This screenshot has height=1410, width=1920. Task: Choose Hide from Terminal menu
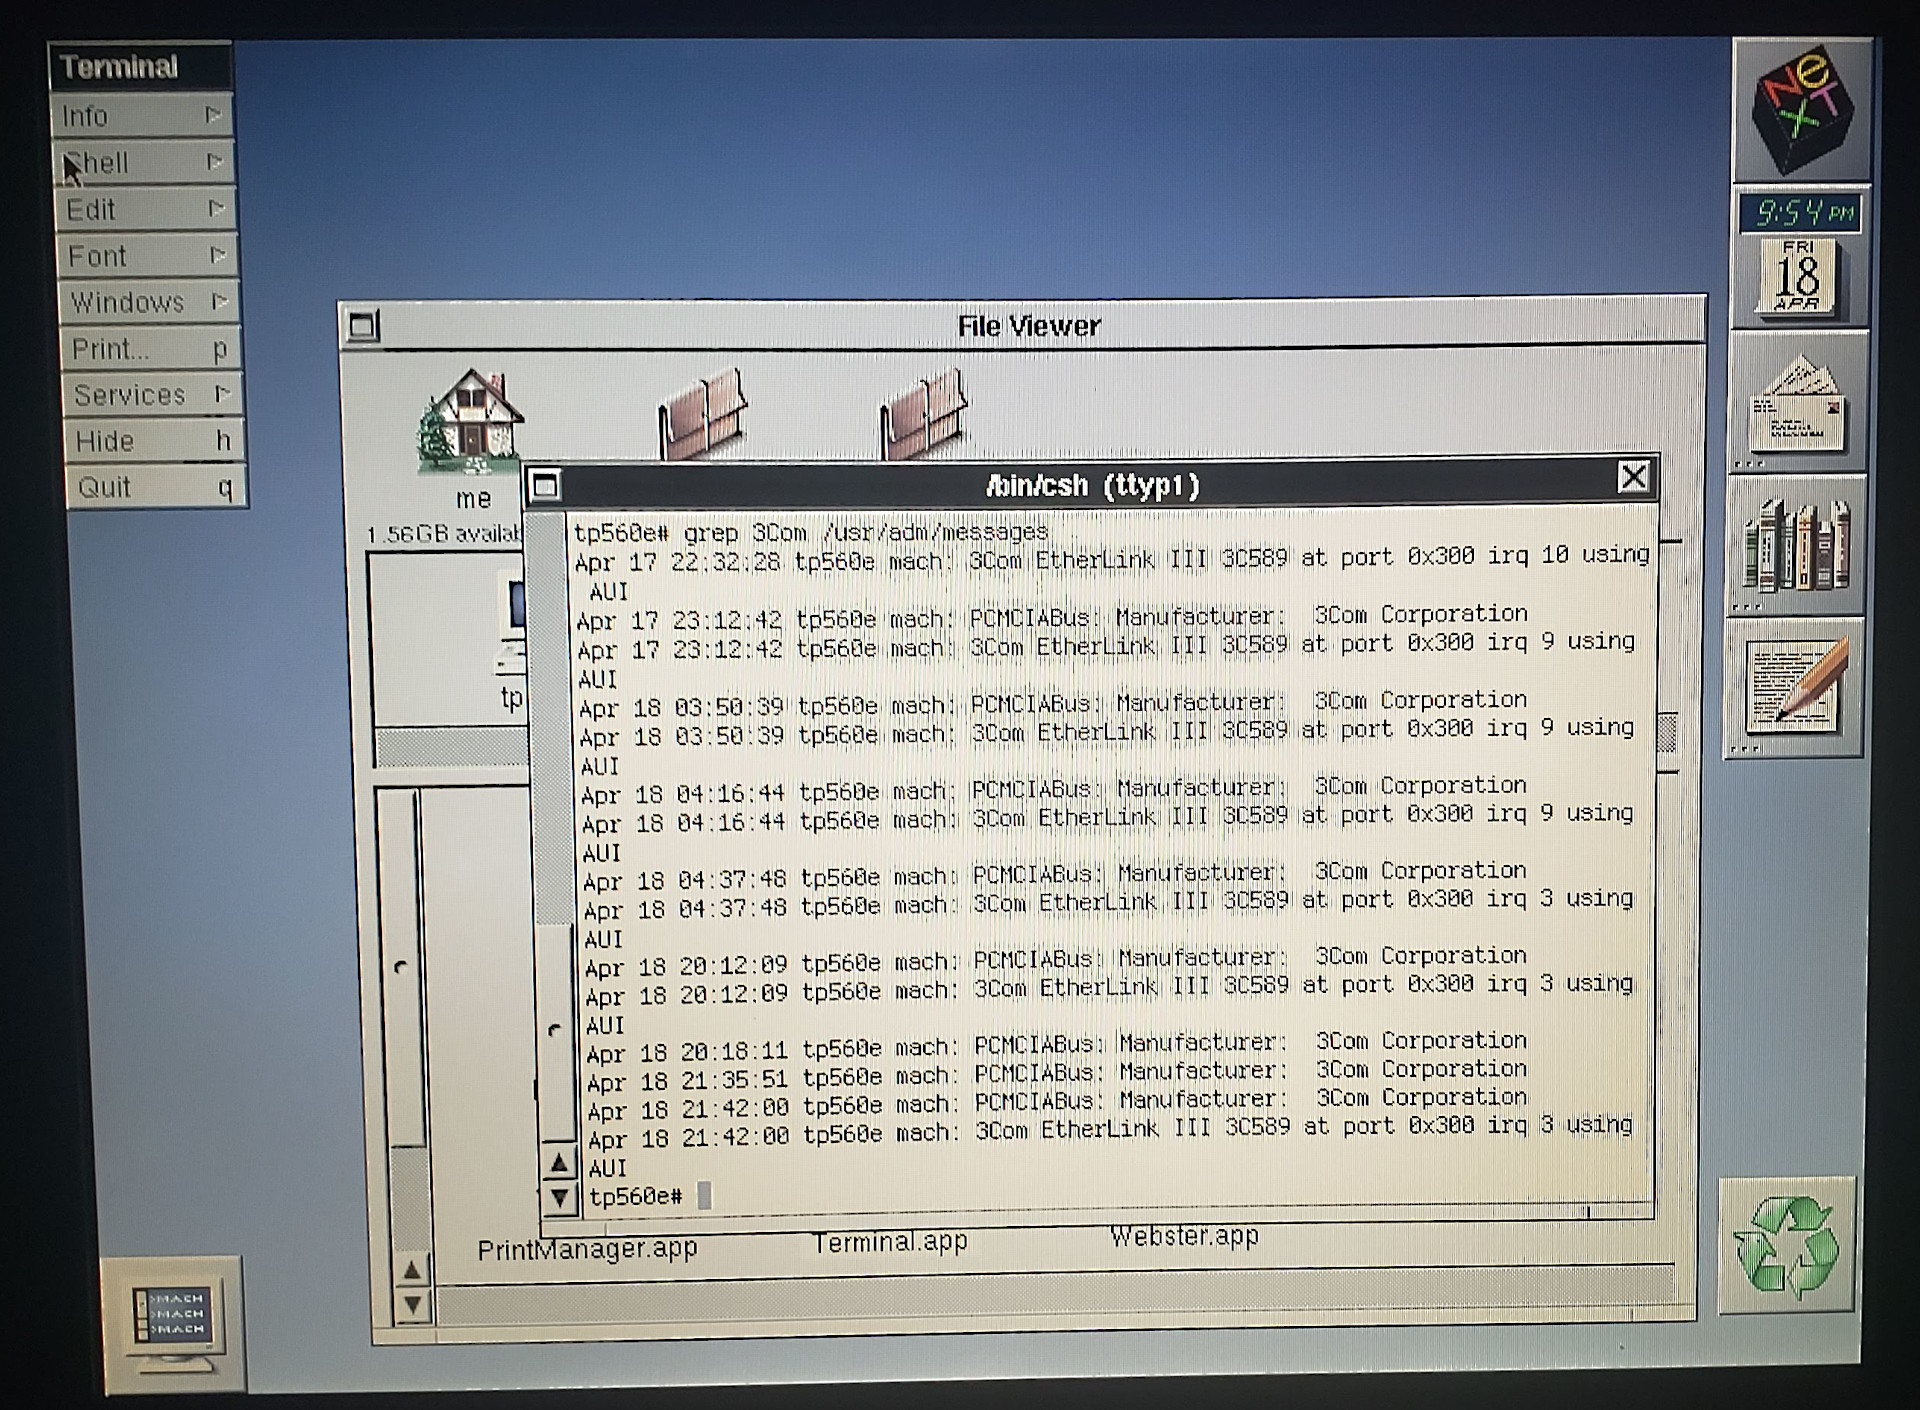[155, 441]
